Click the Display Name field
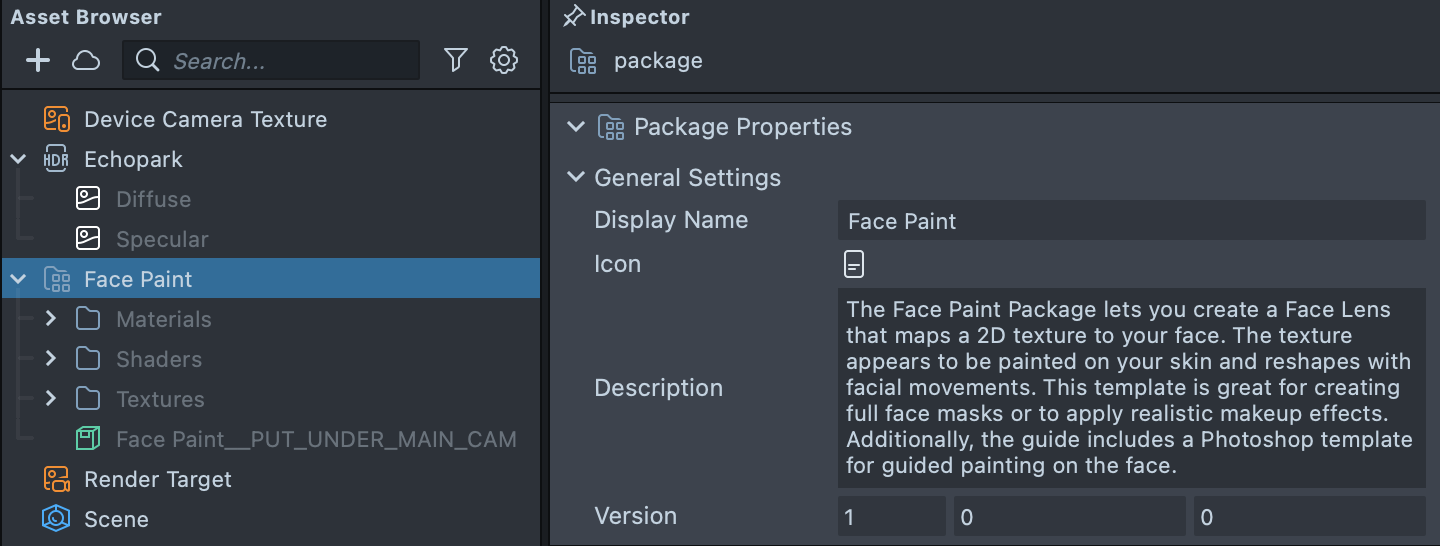 [1130, 221]
